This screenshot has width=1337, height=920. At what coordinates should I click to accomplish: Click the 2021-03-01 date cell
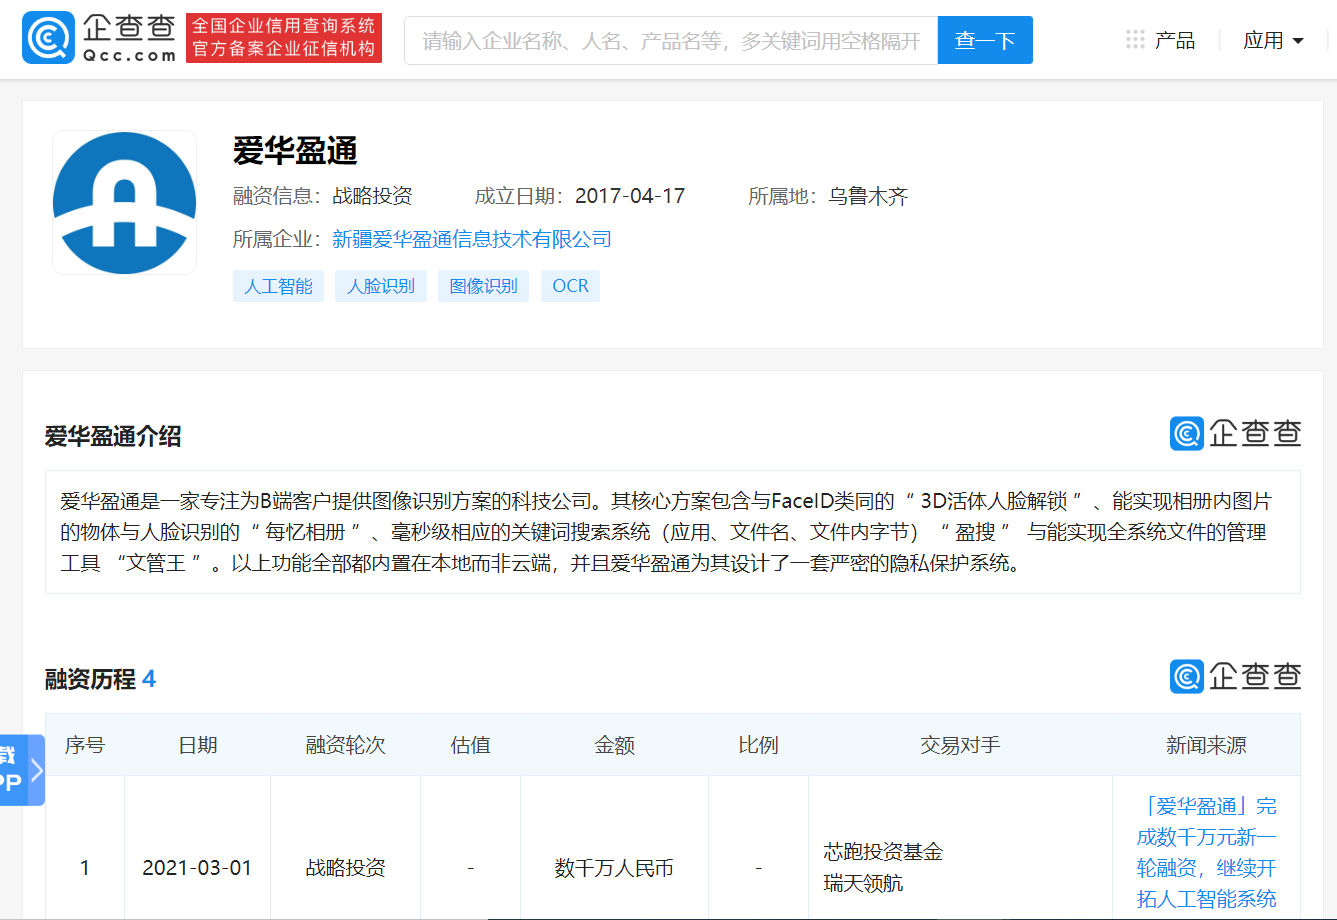198,868
